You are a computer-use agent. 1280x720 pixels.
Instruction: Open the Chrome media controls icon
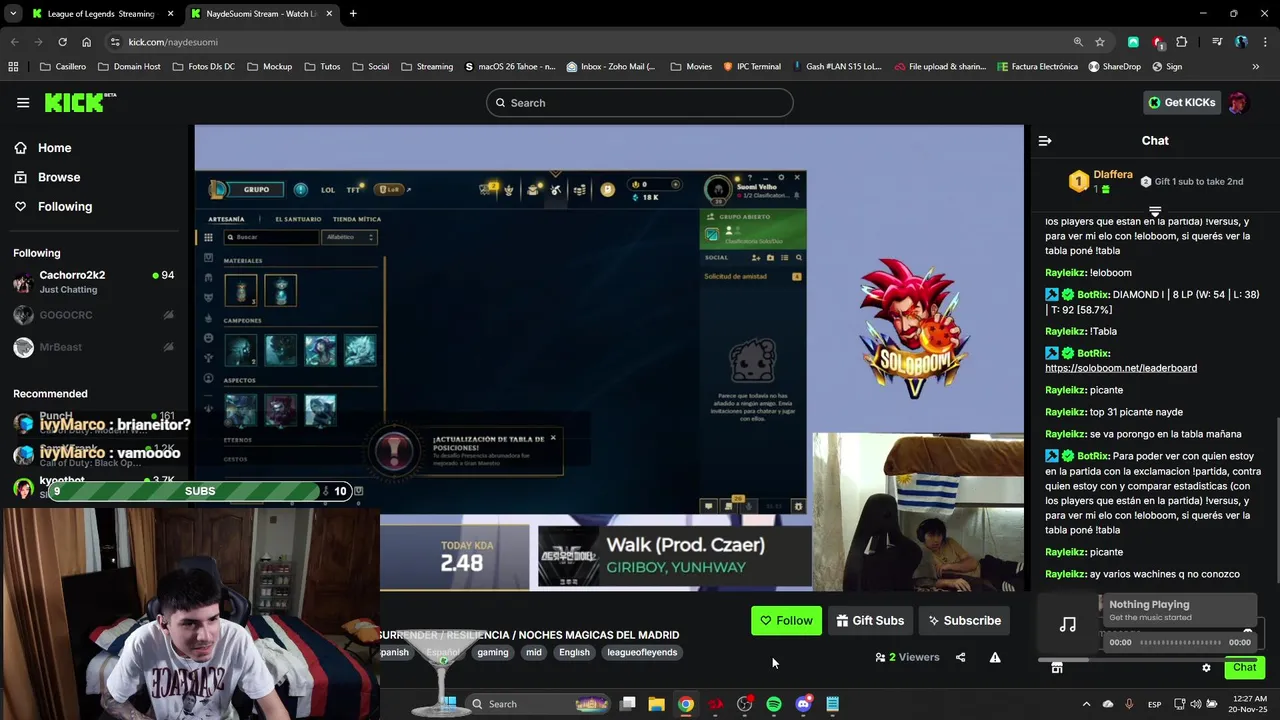tap(1217, 42)
